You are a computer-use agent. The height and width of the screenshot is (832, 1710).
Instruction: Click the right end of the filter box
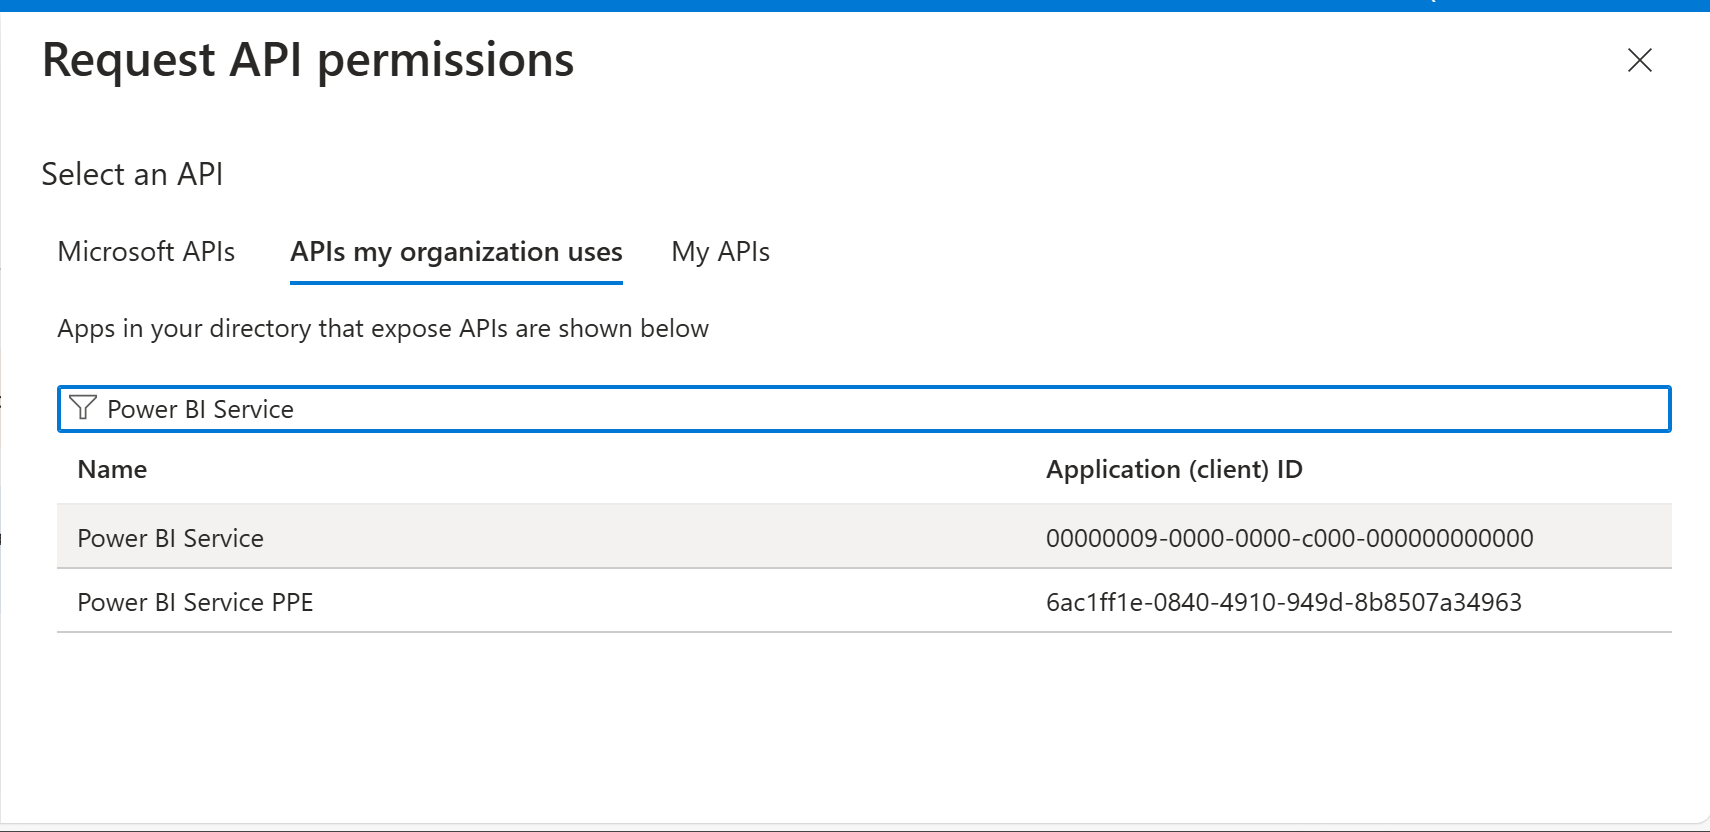pyautogui.click(x=1640, y=409)
